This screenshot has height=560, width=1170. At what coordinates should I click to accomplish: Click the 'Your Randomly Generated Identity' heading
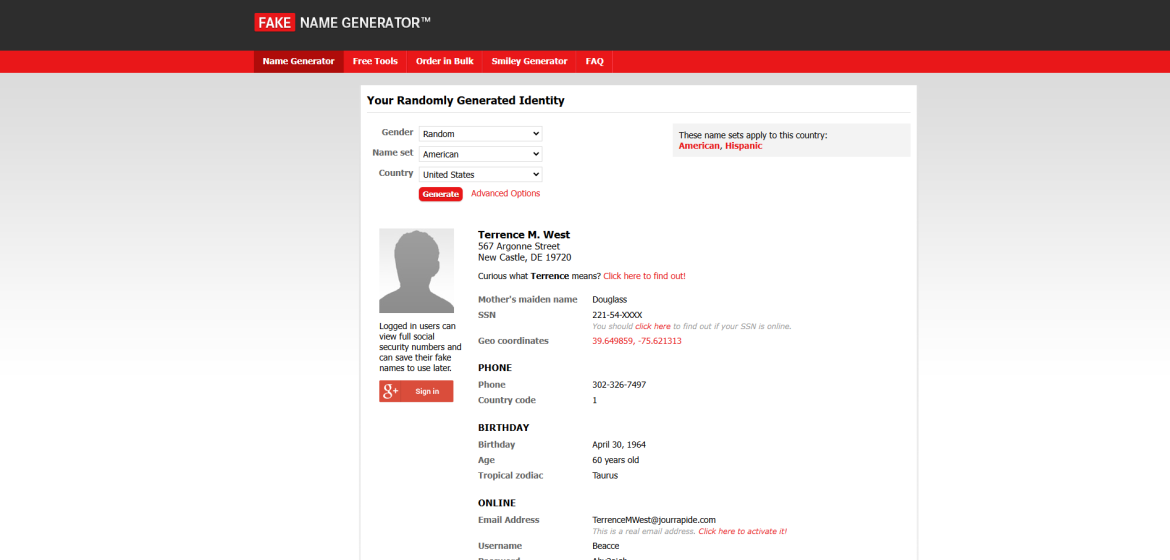(x=466, y=100)
